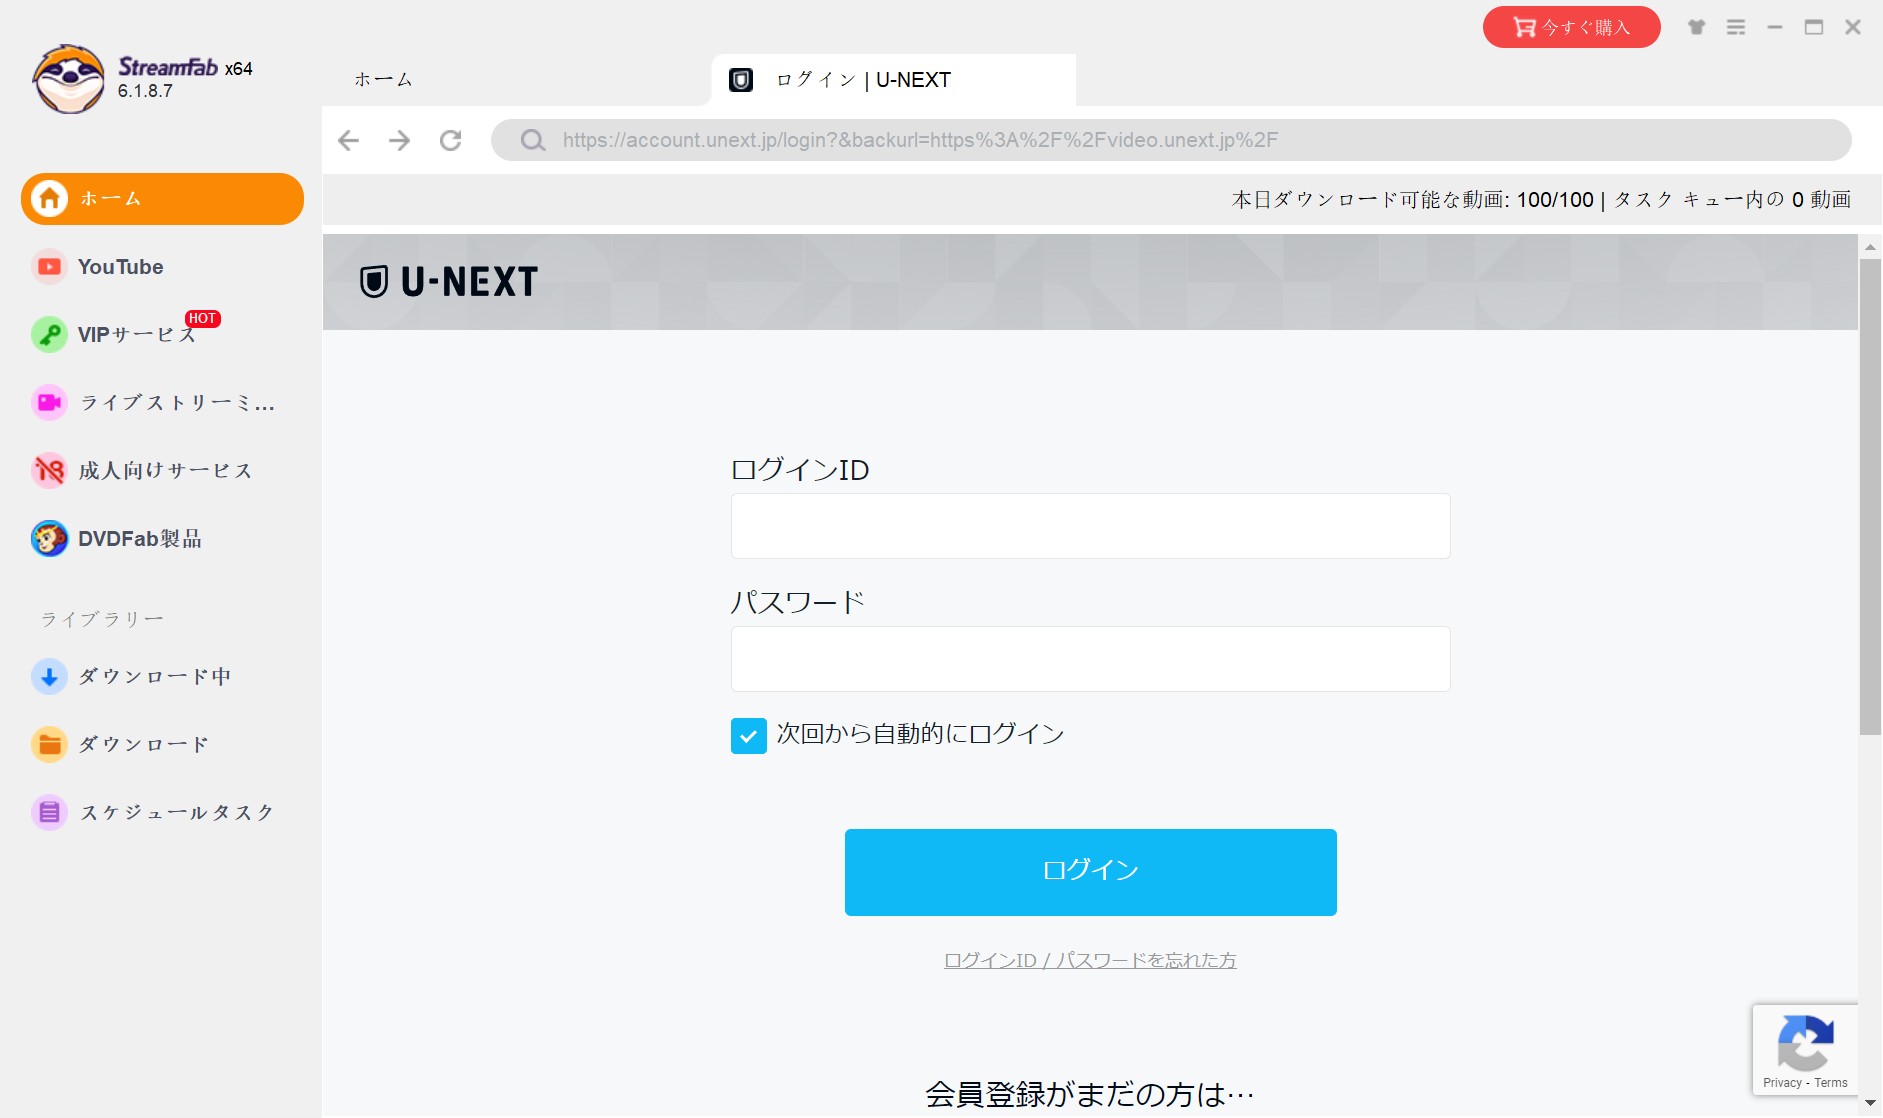Click the vertical scrollbar thumb

point(1870,497)
